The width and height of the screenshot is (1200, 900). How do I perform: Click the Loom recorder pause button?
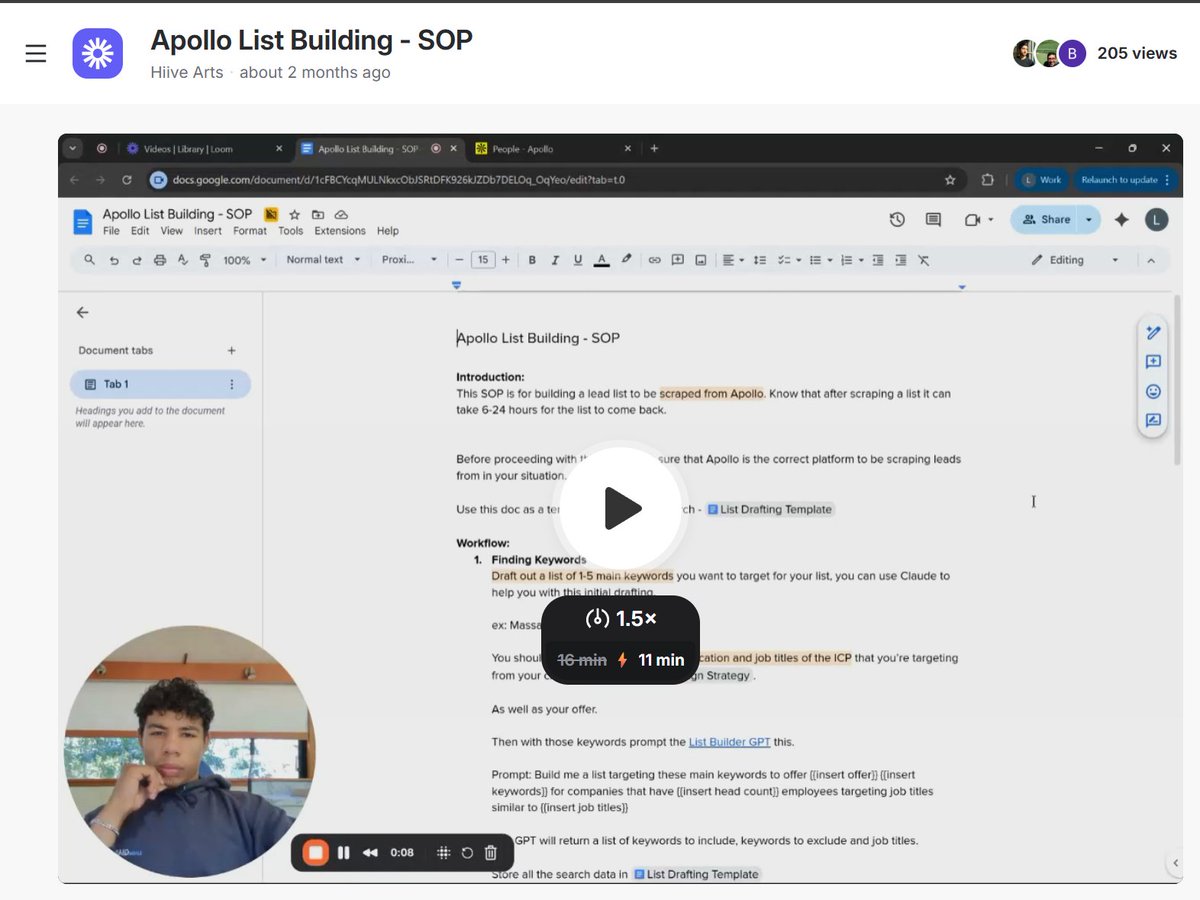[x=343, y=853]
